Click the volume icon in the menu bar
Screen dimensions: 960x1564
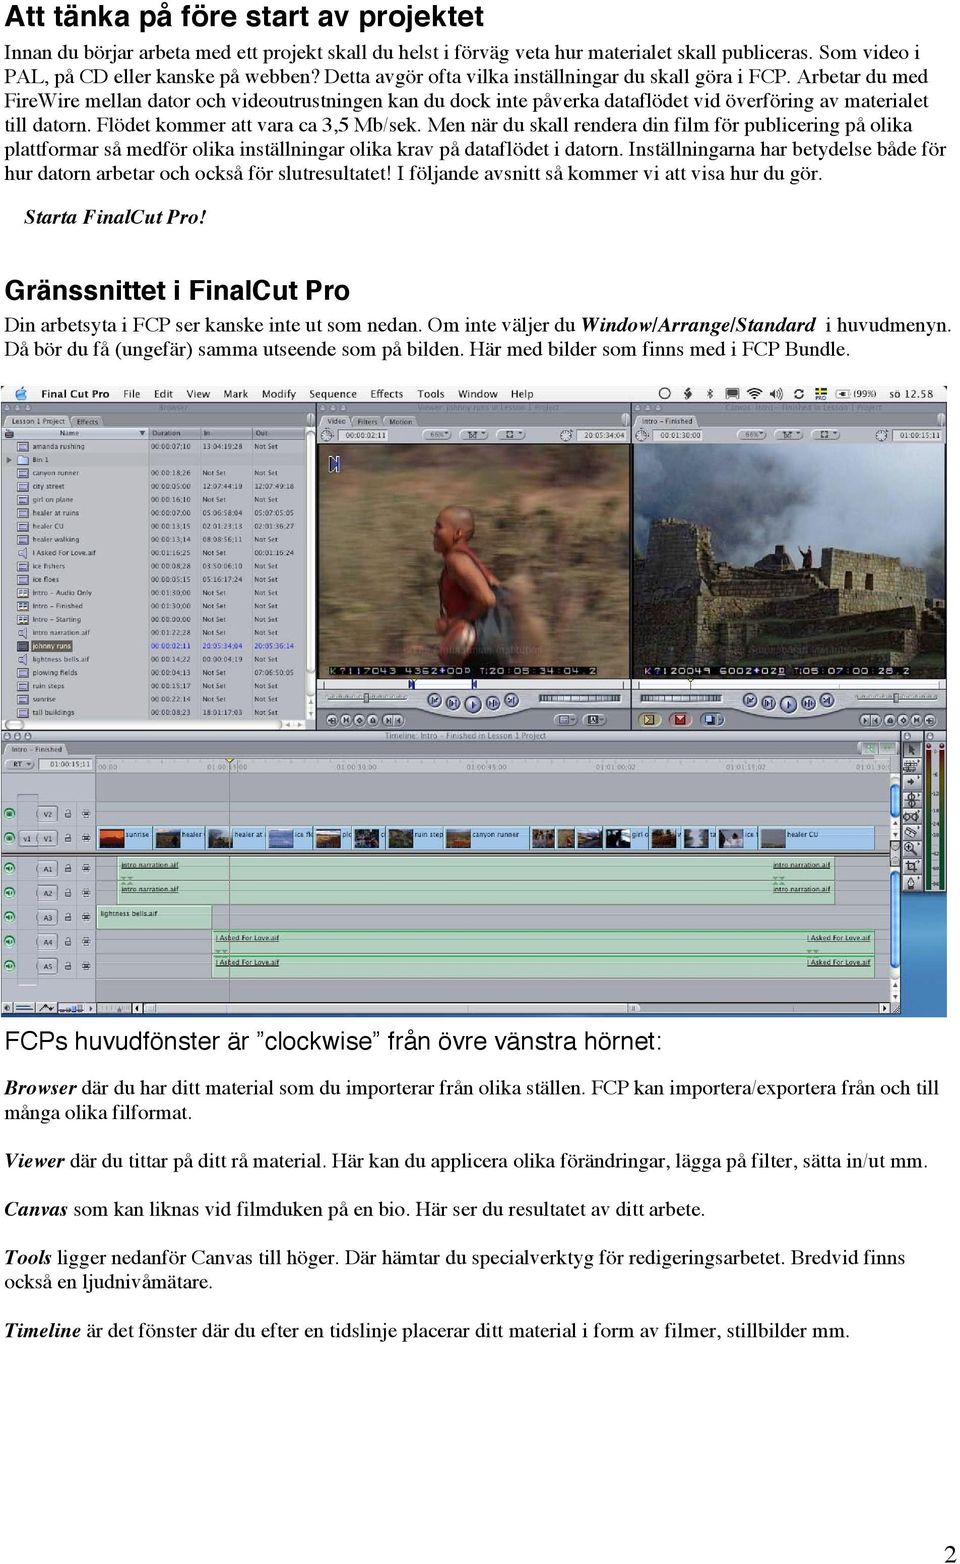tap(775, 394)
